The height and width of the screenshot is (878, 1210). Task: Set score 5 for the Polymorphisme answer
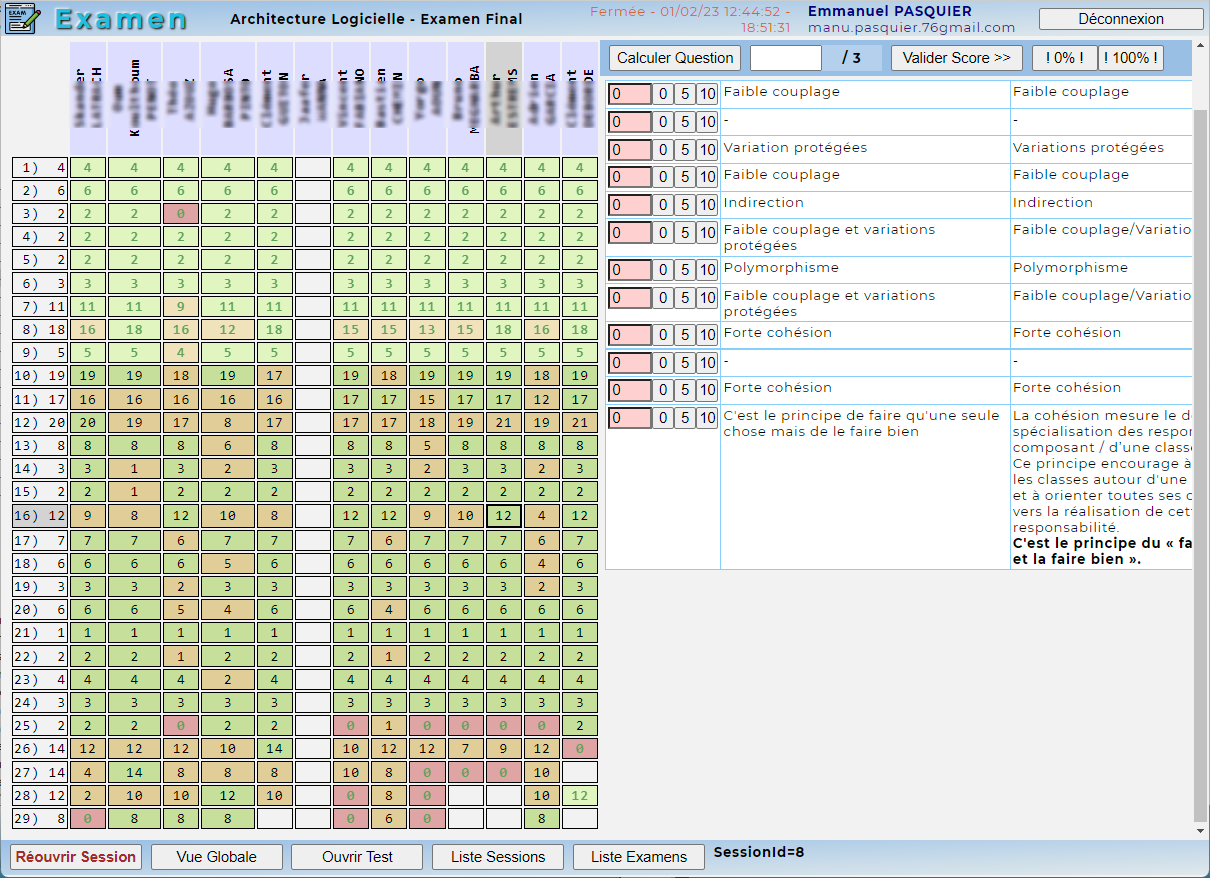(x=685, y=270)
